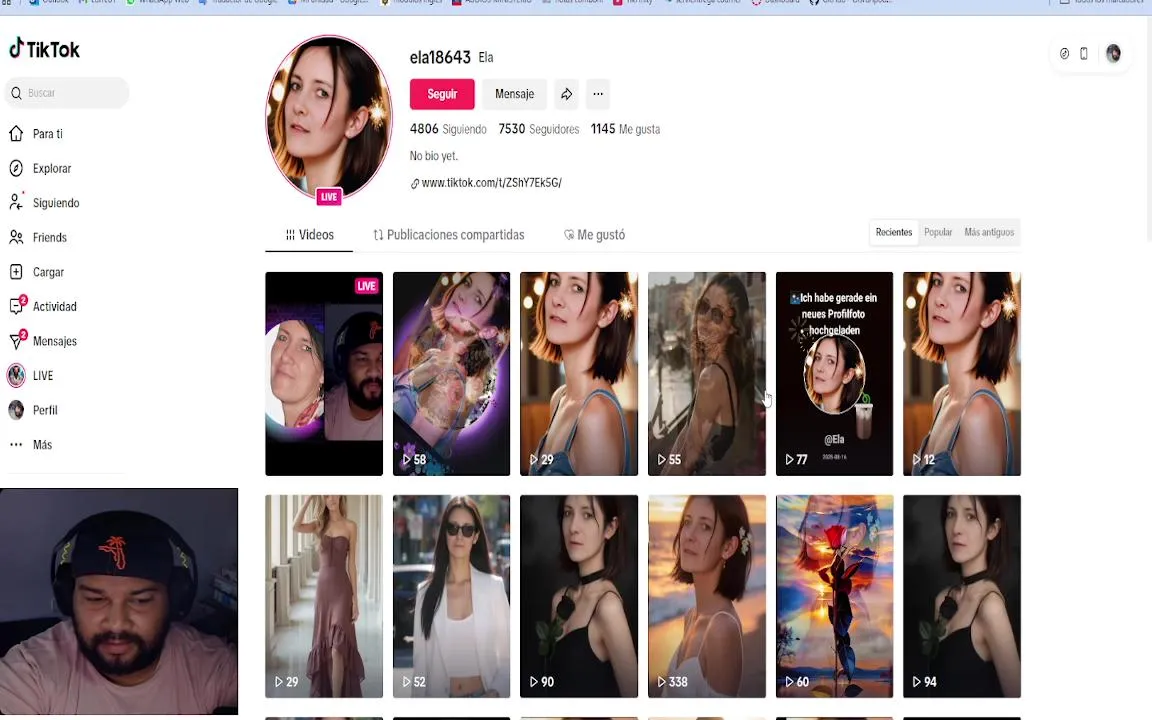1152x720 pixels.
Task: Sort videos by Recientes
Action: [x=893, y=232]
